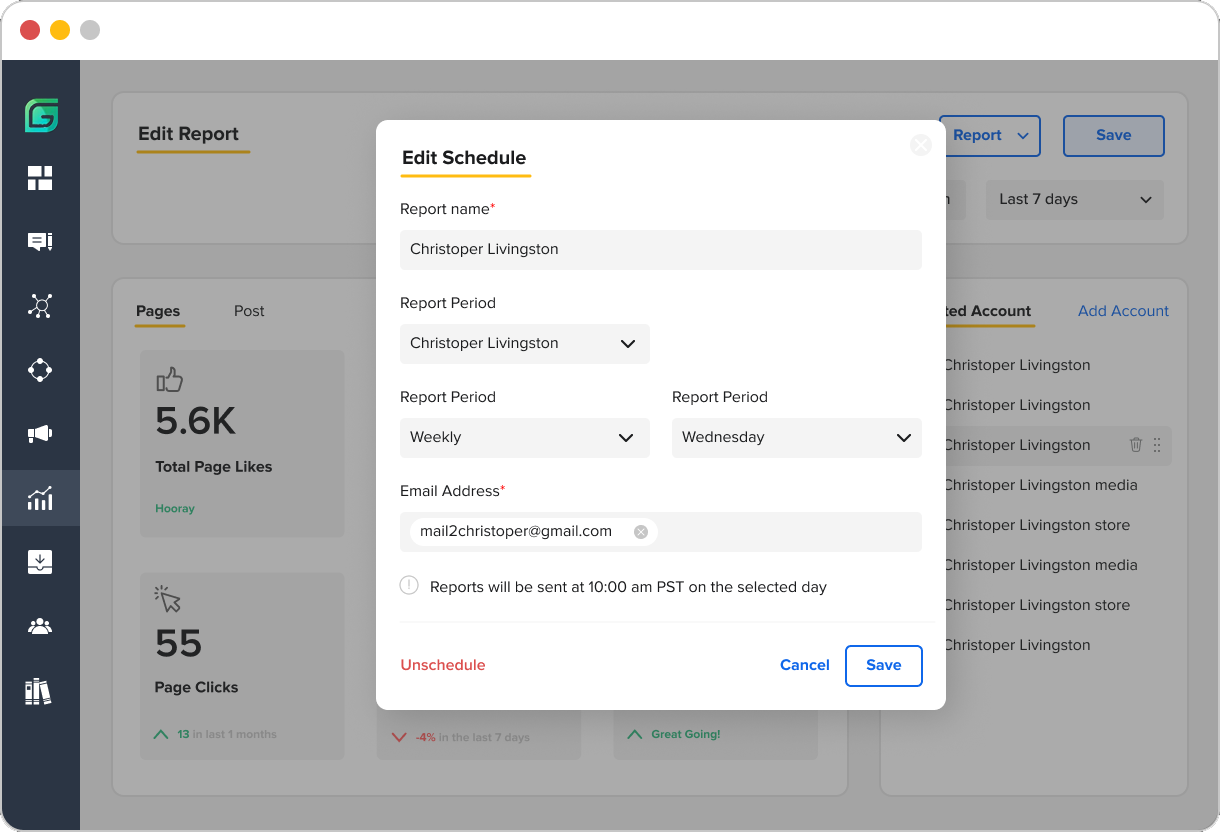Click the info icon beside reports time note
1220x832 pixels.
tap(409, 586)
